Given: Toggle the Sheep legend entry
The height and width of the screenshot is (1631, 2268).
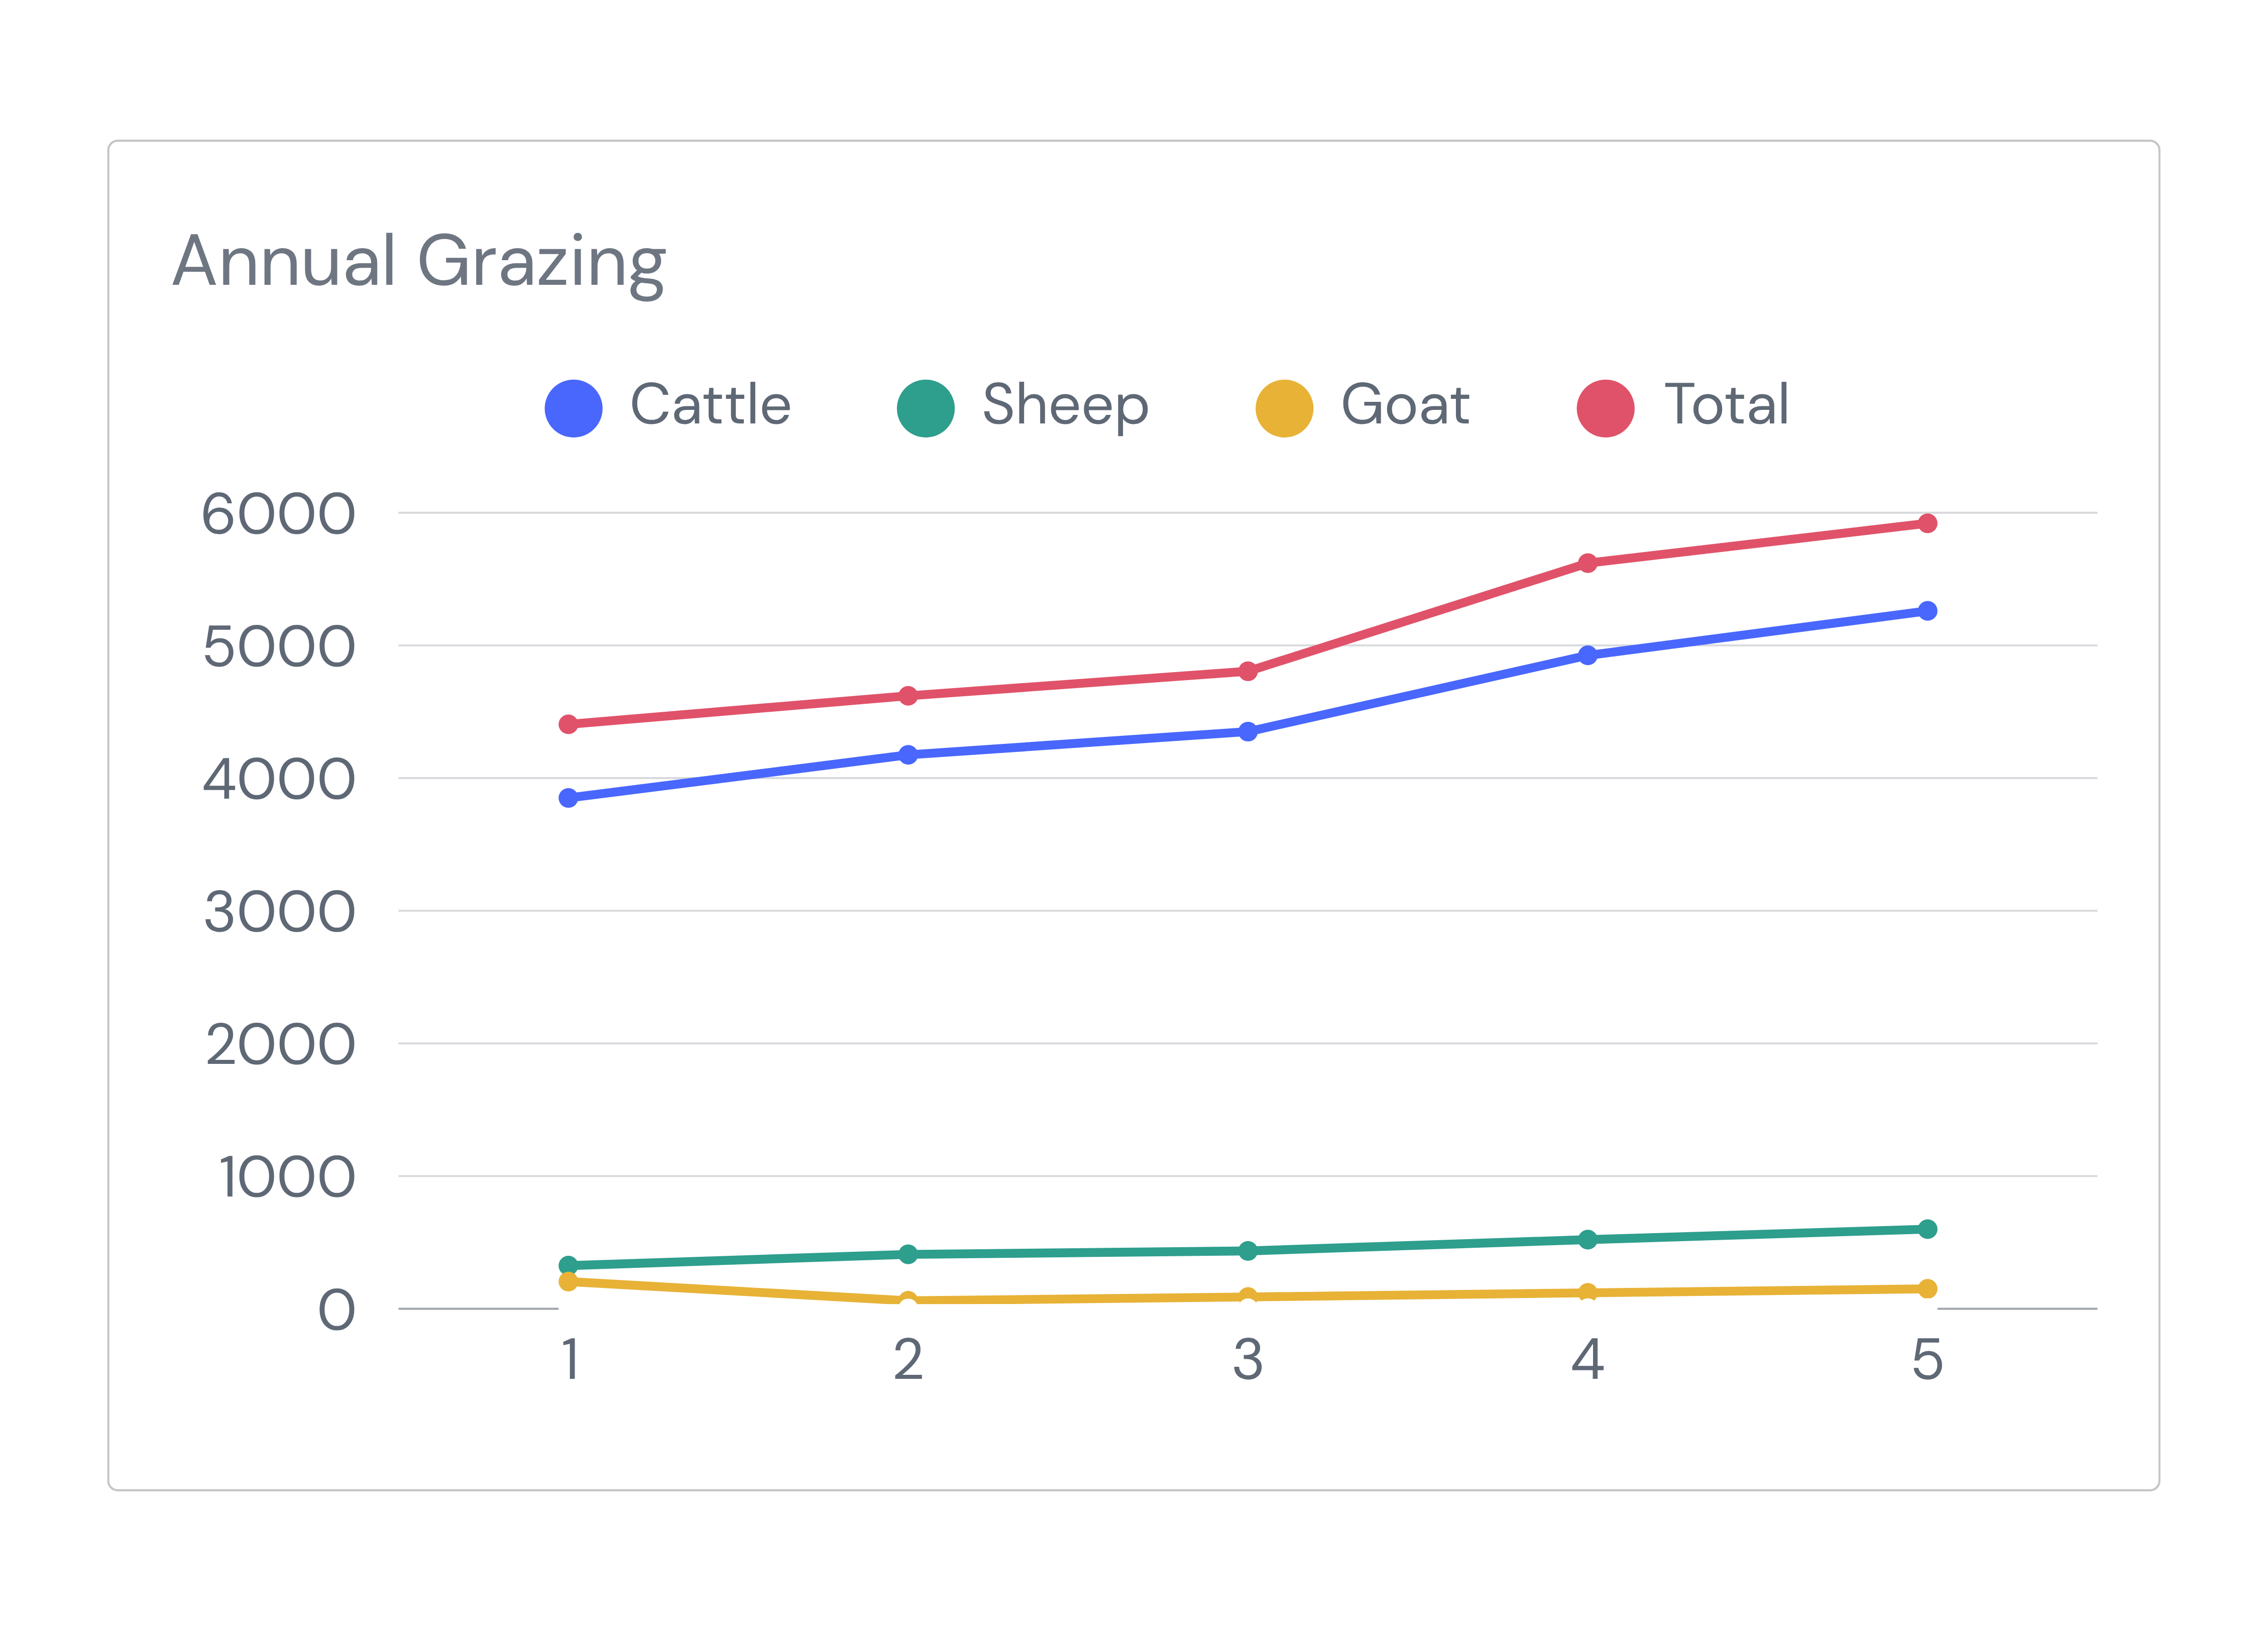Looking at the screenshot, I should tap(1022, 408).
